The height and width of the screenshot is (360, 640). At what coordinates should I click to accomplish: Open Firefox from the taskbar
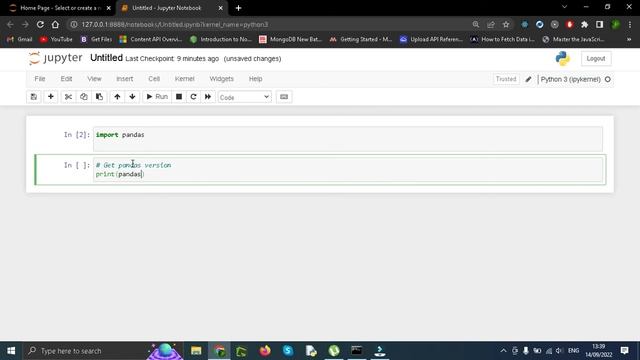[x=265, y=351]
